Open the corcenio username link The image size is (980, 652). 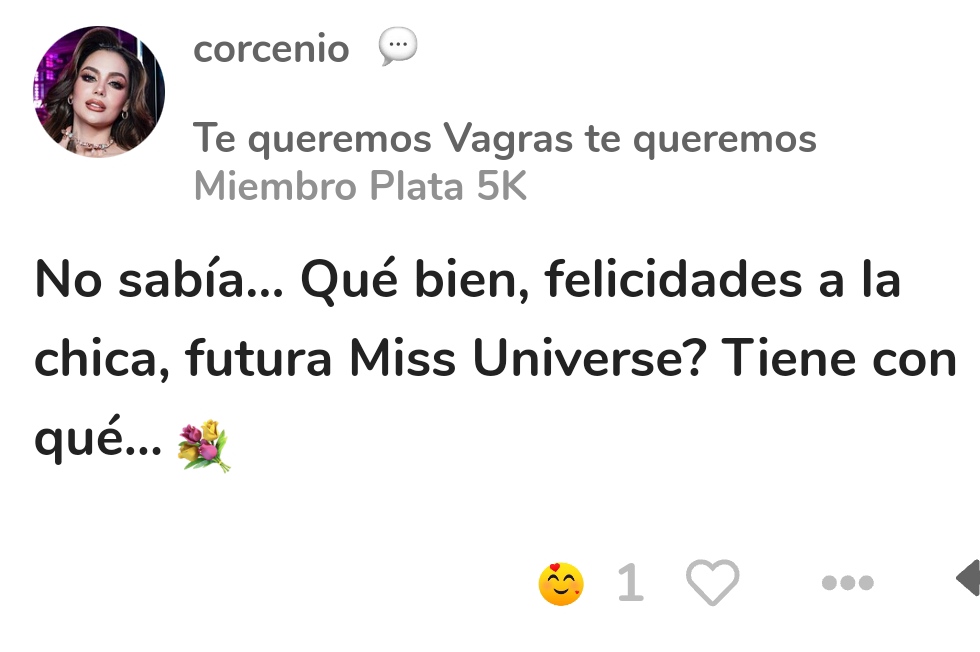(x=271, y=48)
